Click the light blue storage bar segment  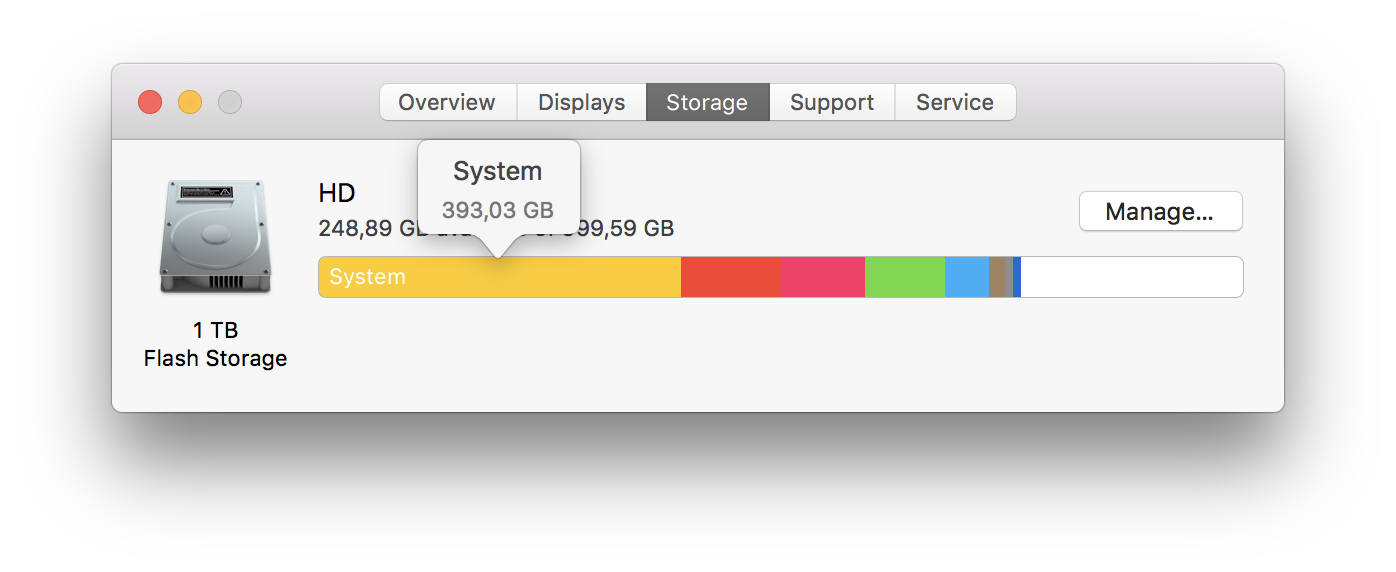(x=967, y=277)
